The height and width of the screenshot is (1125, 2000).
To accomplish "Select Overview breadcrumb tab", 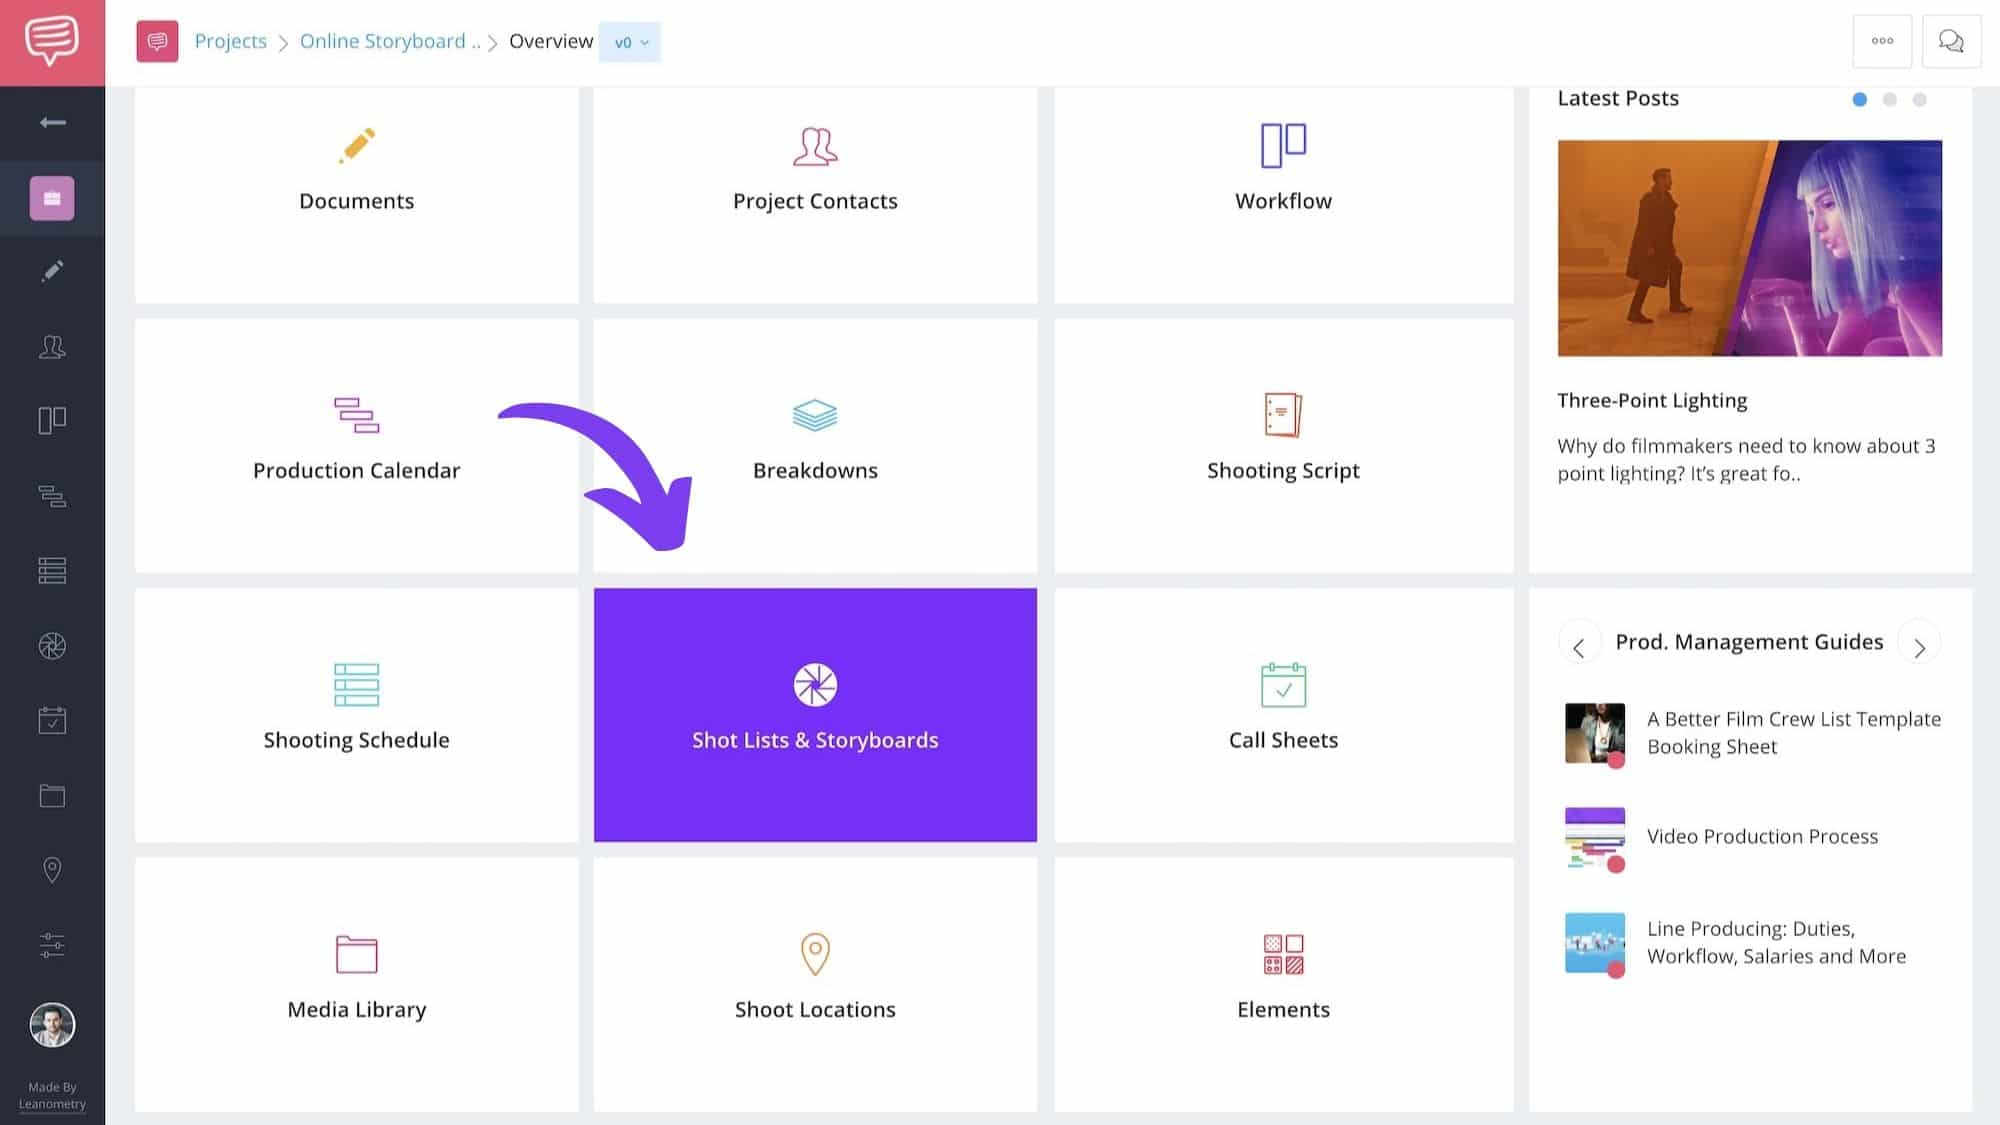I will tap(551, 41).
